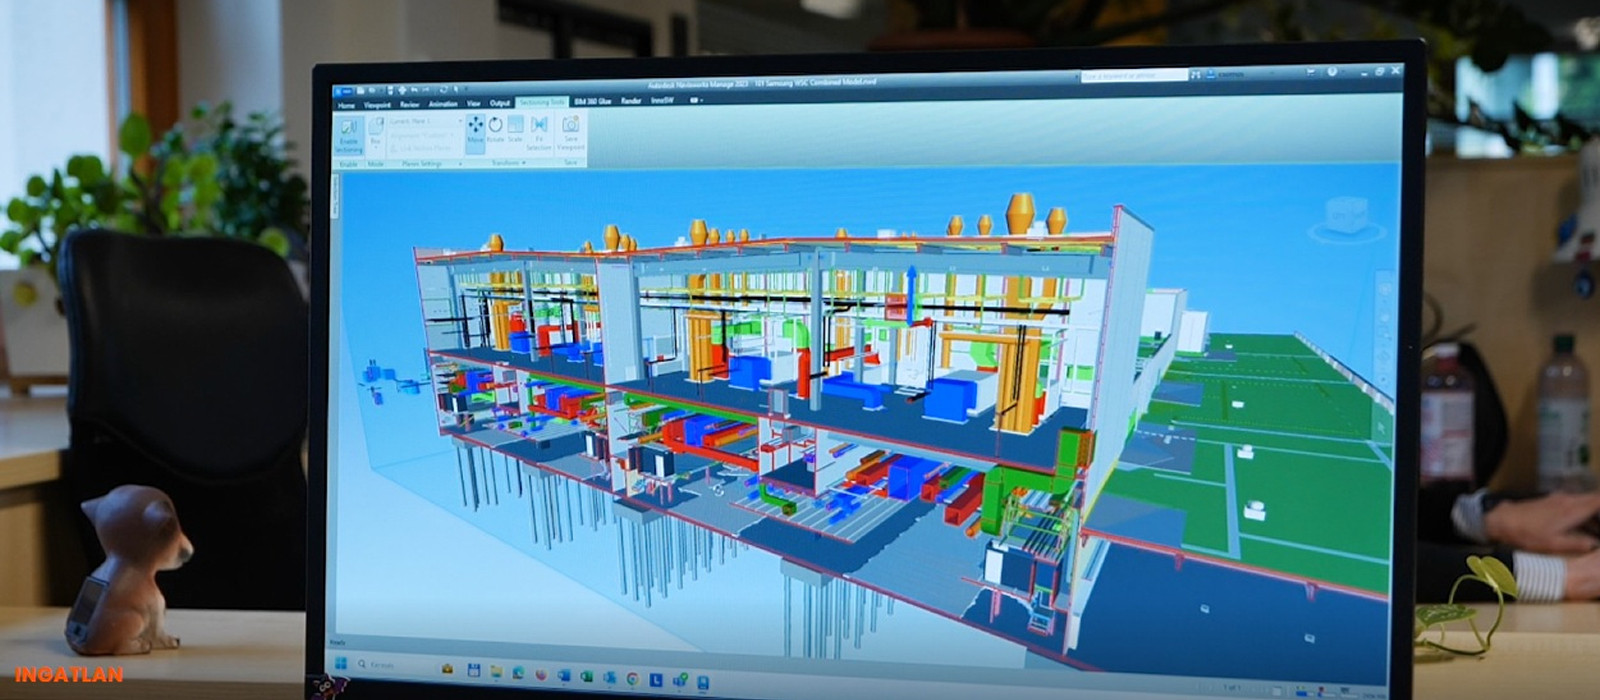
Task: Expand the Transform panel arrow
Action: 524,163
